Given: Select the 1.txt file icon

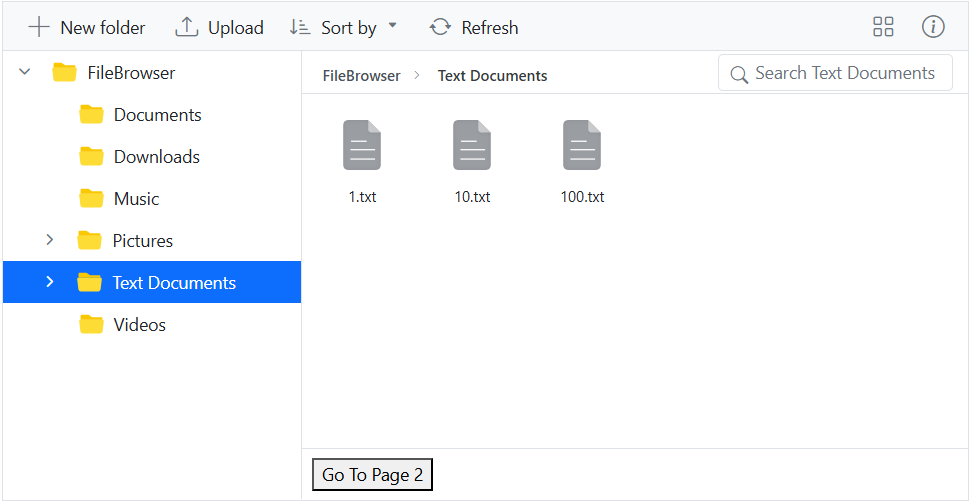Looking at the screenshot, I should (362, 145).
